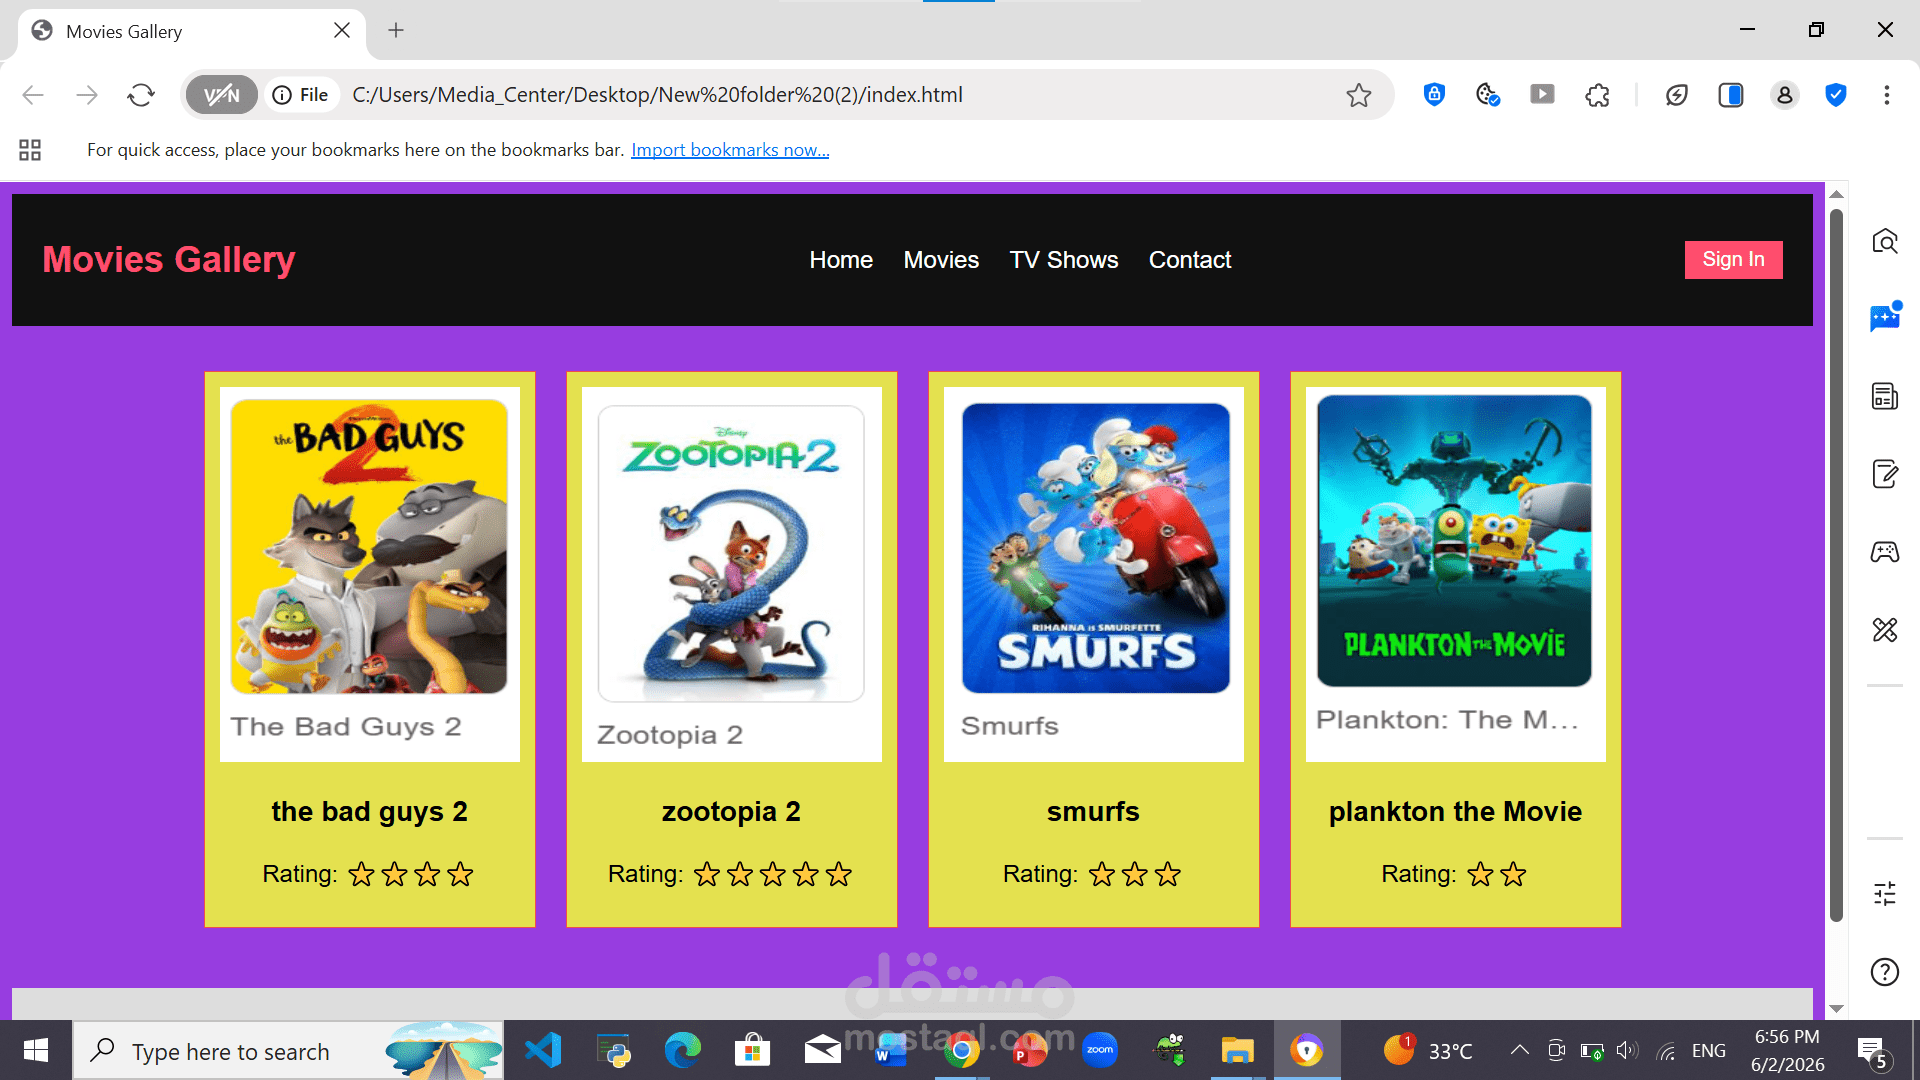Open Google Chrome from taskbar
The image size is (1920, 1080).
point(962,1051)
